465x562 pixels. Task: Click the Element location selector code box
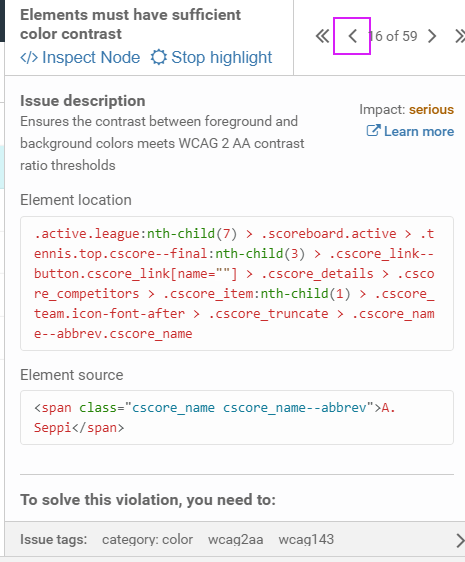click(237, 284)
